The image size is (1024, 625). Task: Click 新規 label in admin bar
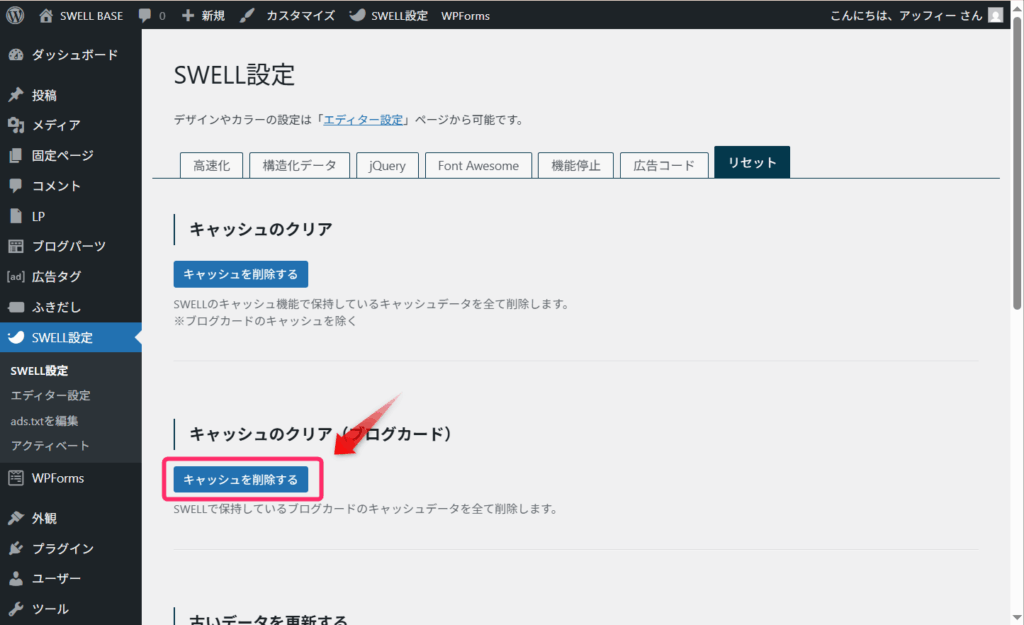(x=213, y=16)
